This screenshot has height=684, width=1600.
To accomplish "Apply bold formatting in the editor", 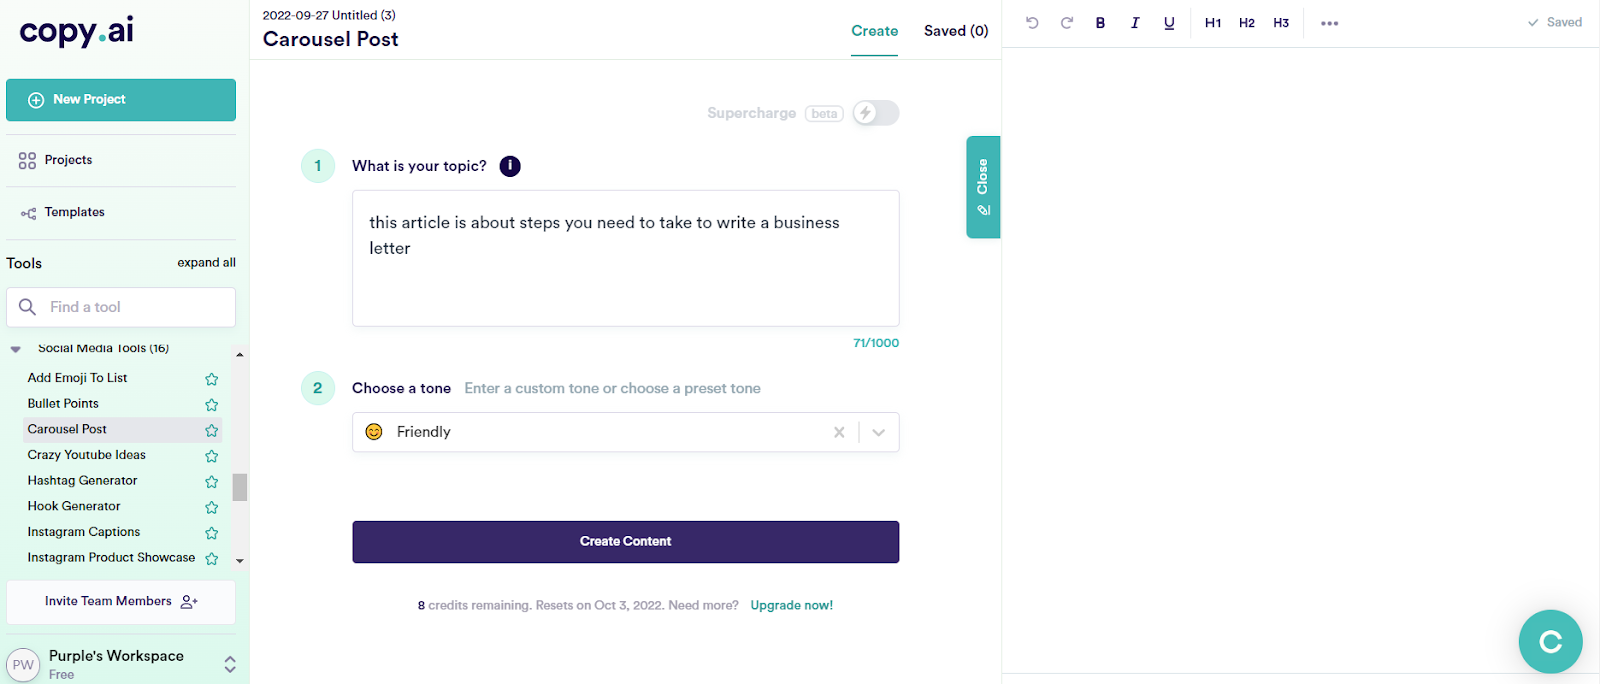I will (1100, 23).
